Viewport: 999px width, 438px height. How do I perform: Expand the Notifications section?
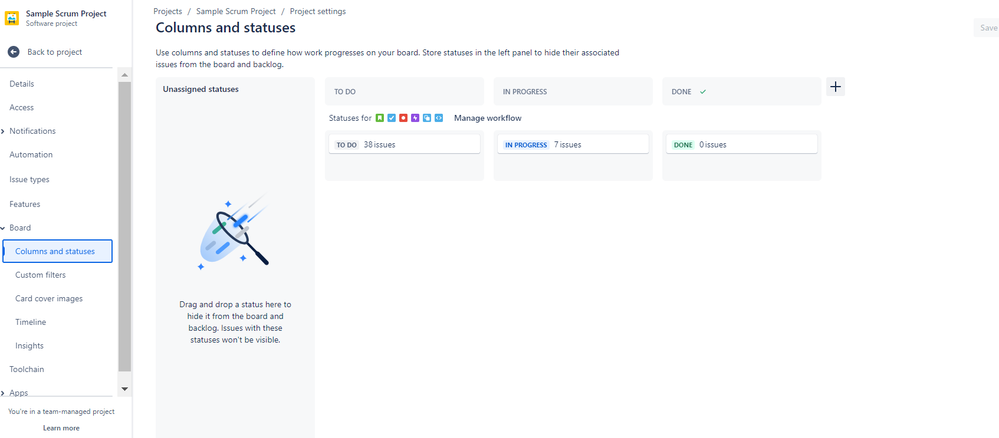tap(3, 131)
